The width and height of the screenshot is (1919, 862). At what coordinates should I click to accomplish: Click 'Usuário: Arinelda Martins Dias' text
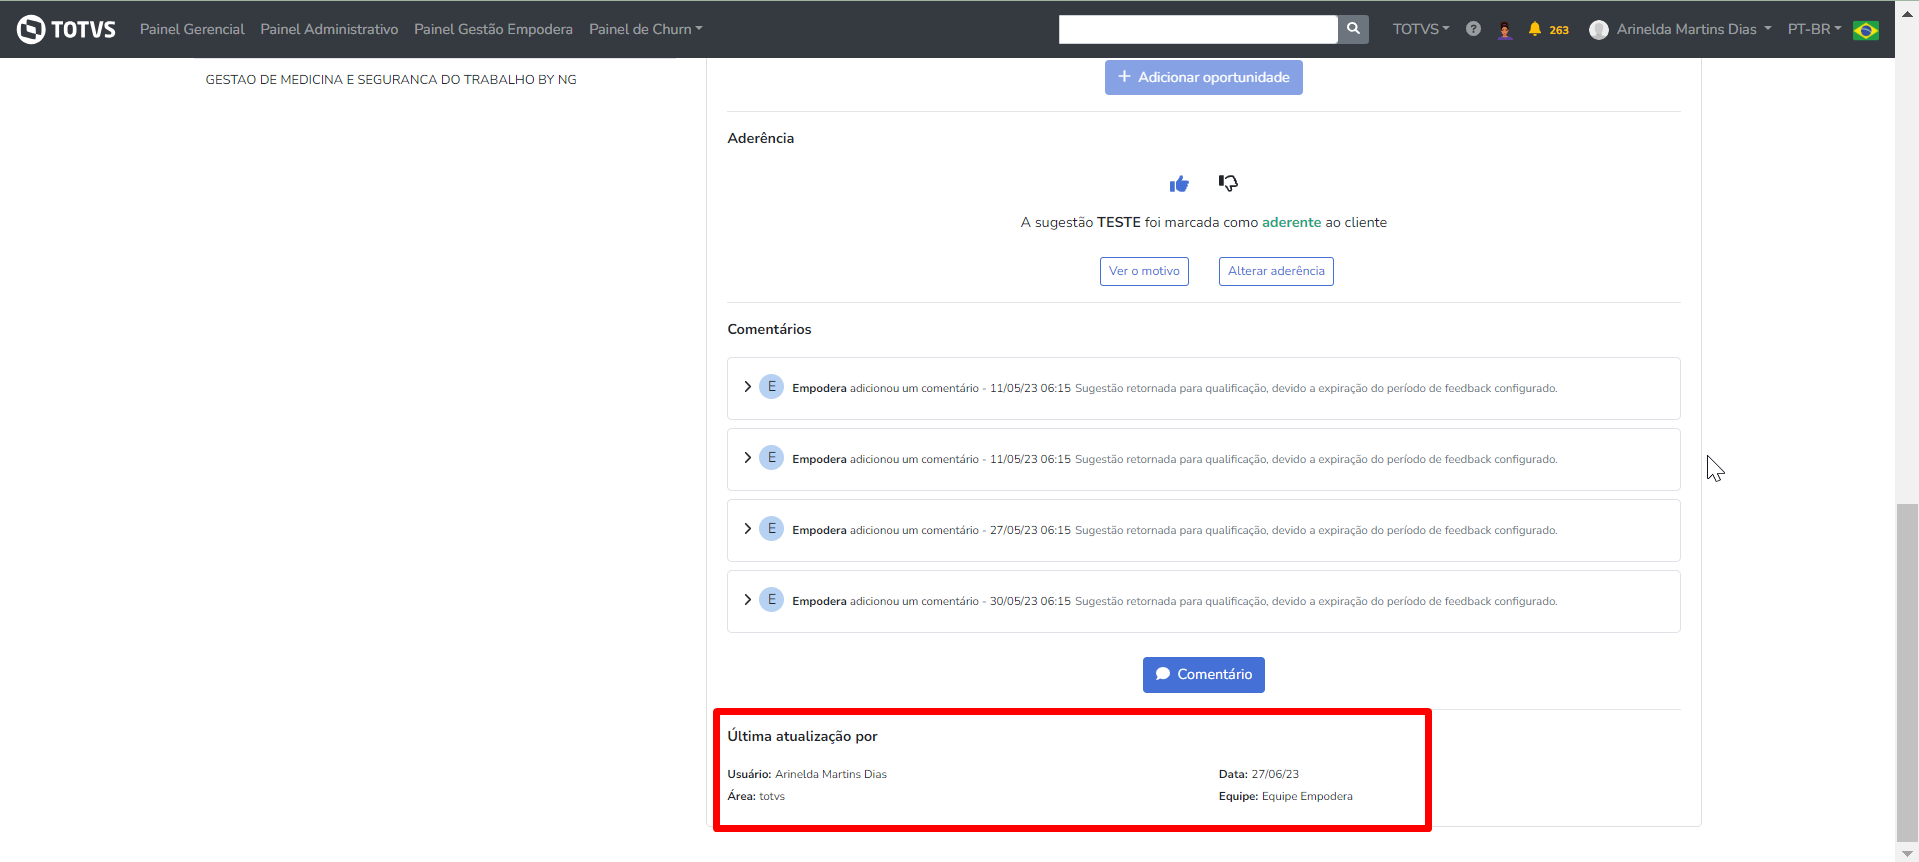[807, 774]
